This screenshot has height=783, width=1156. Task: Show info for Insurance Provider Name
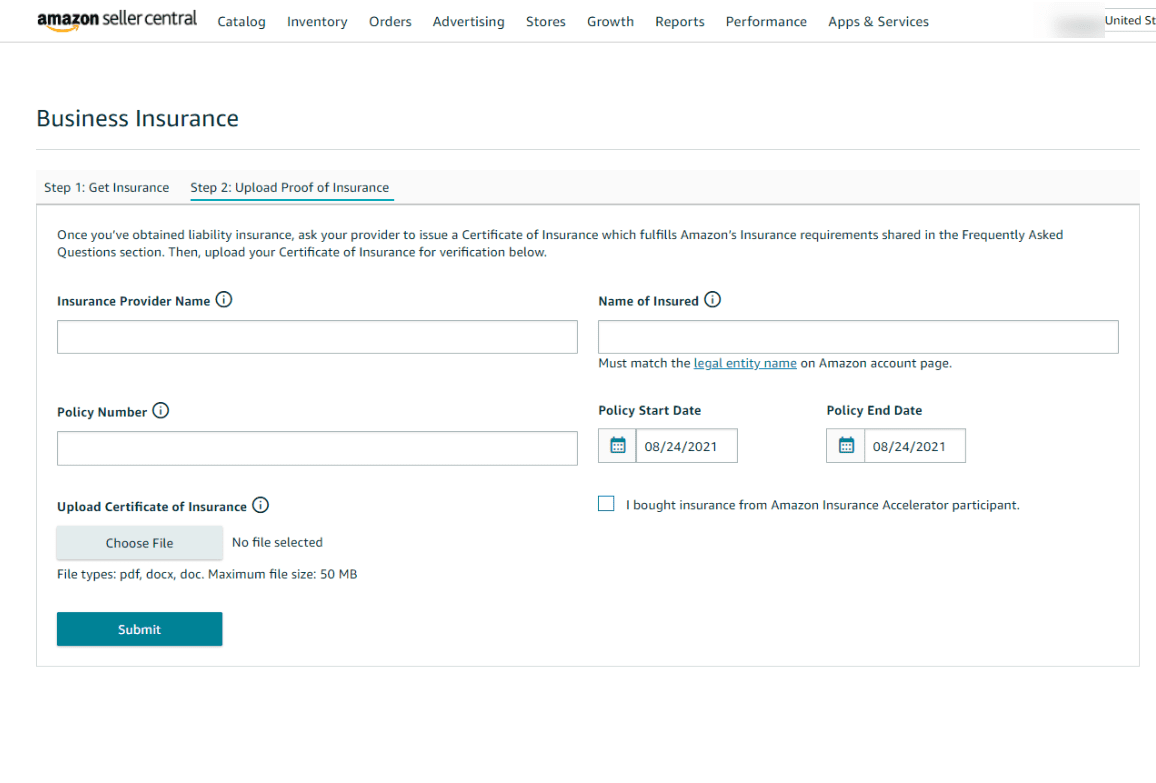coord(223,299)
